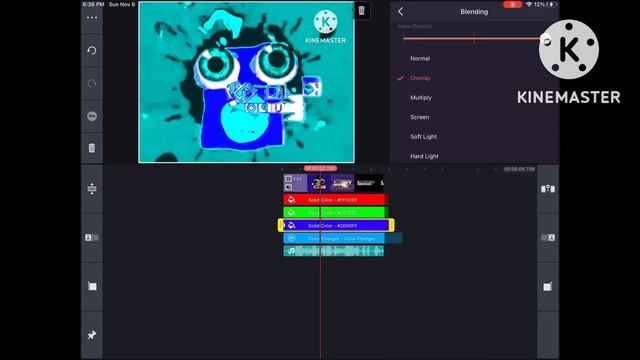Tap the Wi-Fi status icon
The image size is (640, 360).
[x=529, y=4]
